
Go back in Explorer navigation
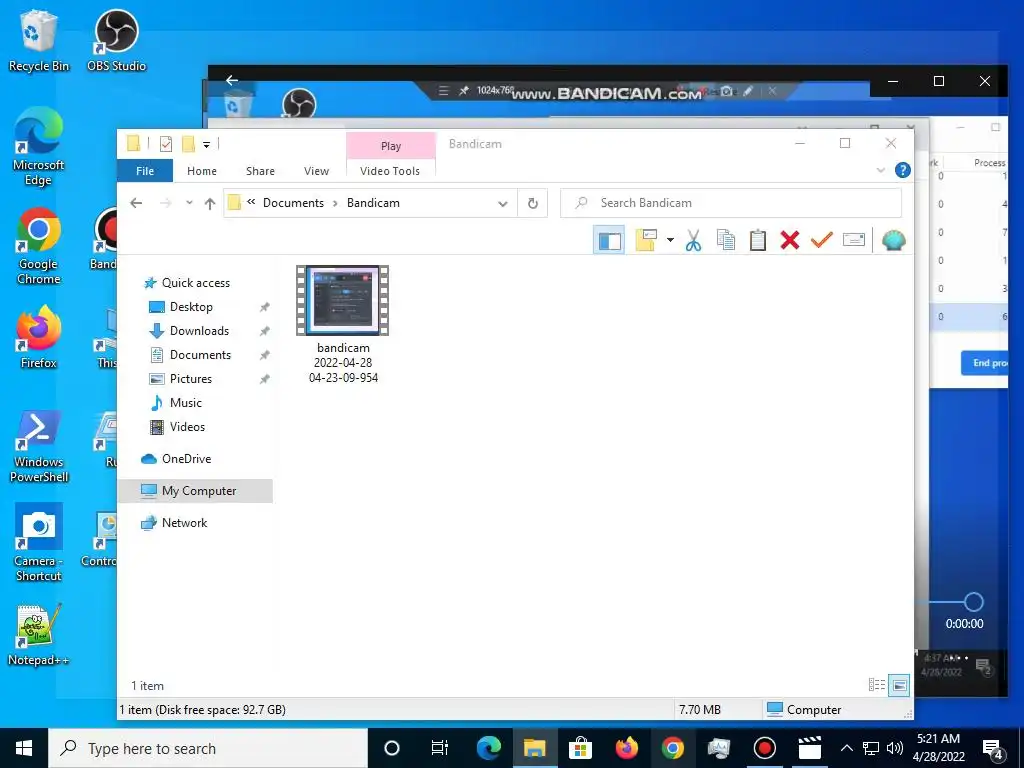(136, 203)
